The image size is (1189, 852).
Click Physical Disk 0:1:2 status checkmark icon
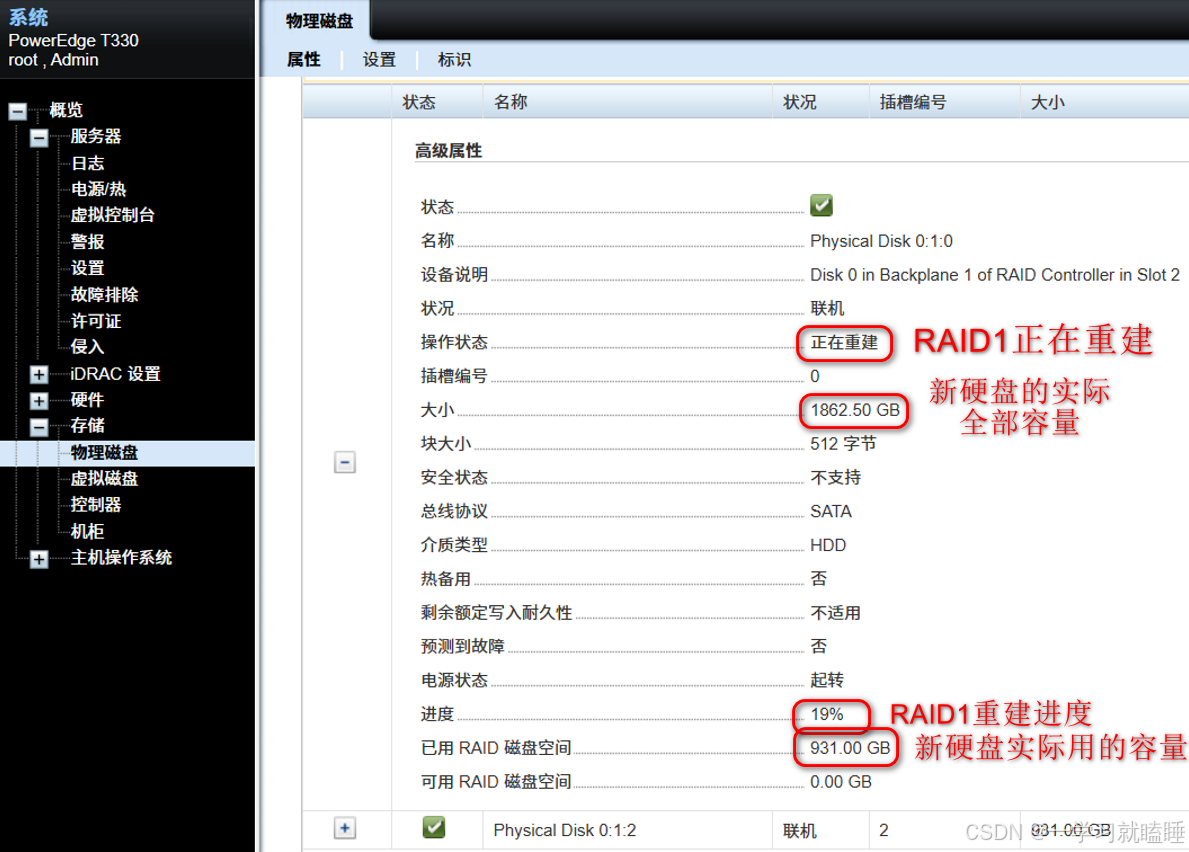pyautogui.click(x=434, y=828)
